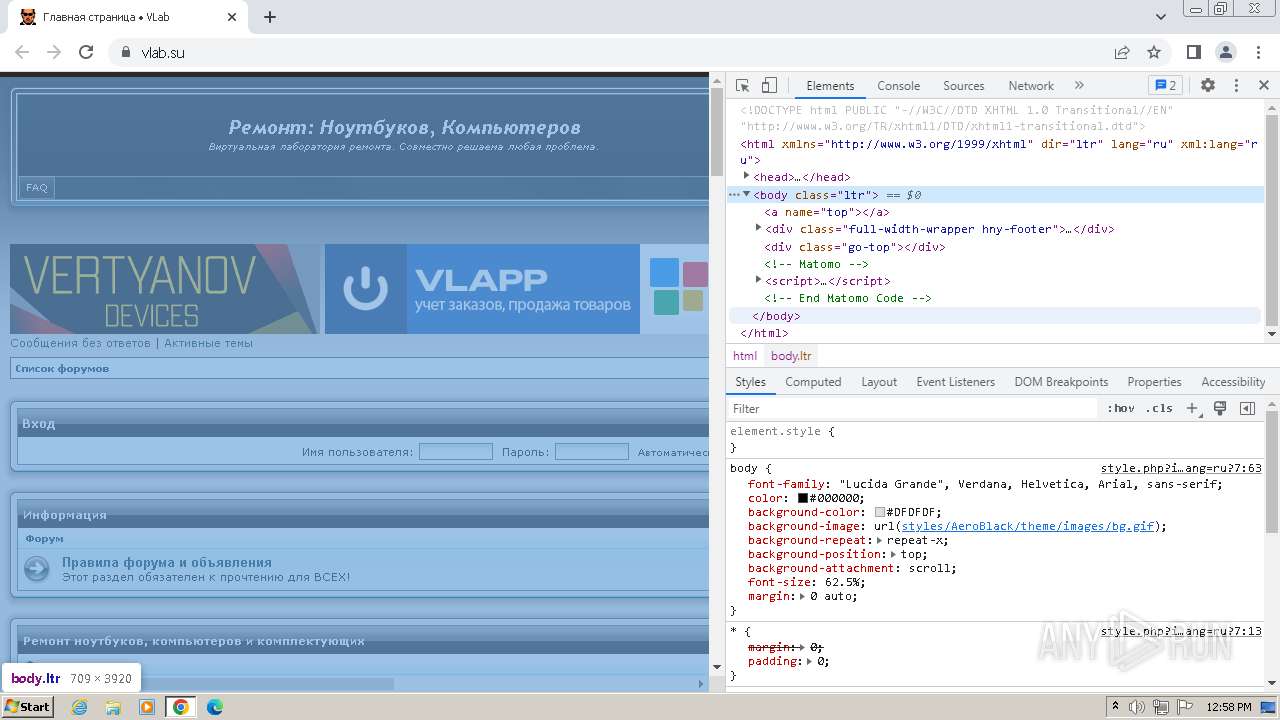
Task: Click the styles Filter input field
Action: pyautogui.click(x=913, y=409)
